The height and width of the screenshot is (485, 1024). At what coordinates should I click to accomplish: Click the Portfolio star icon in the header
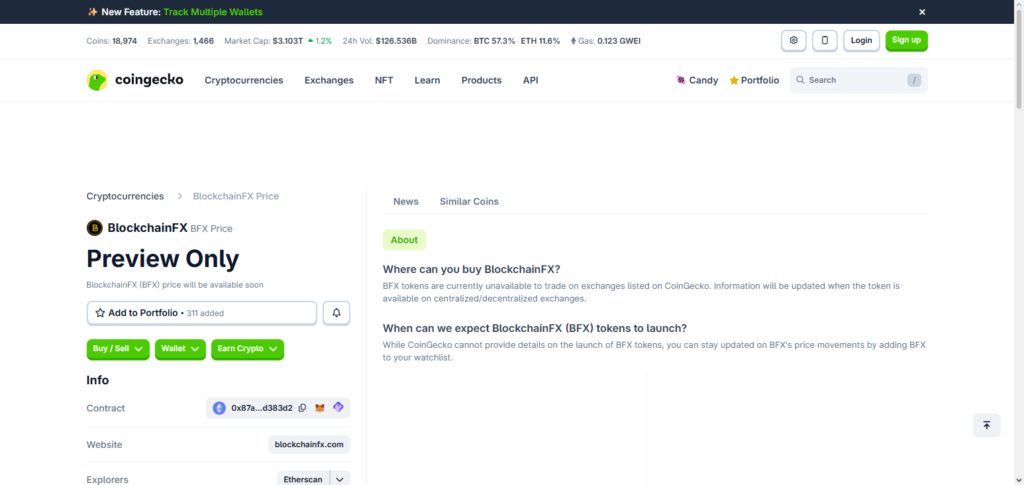point(734,80)
